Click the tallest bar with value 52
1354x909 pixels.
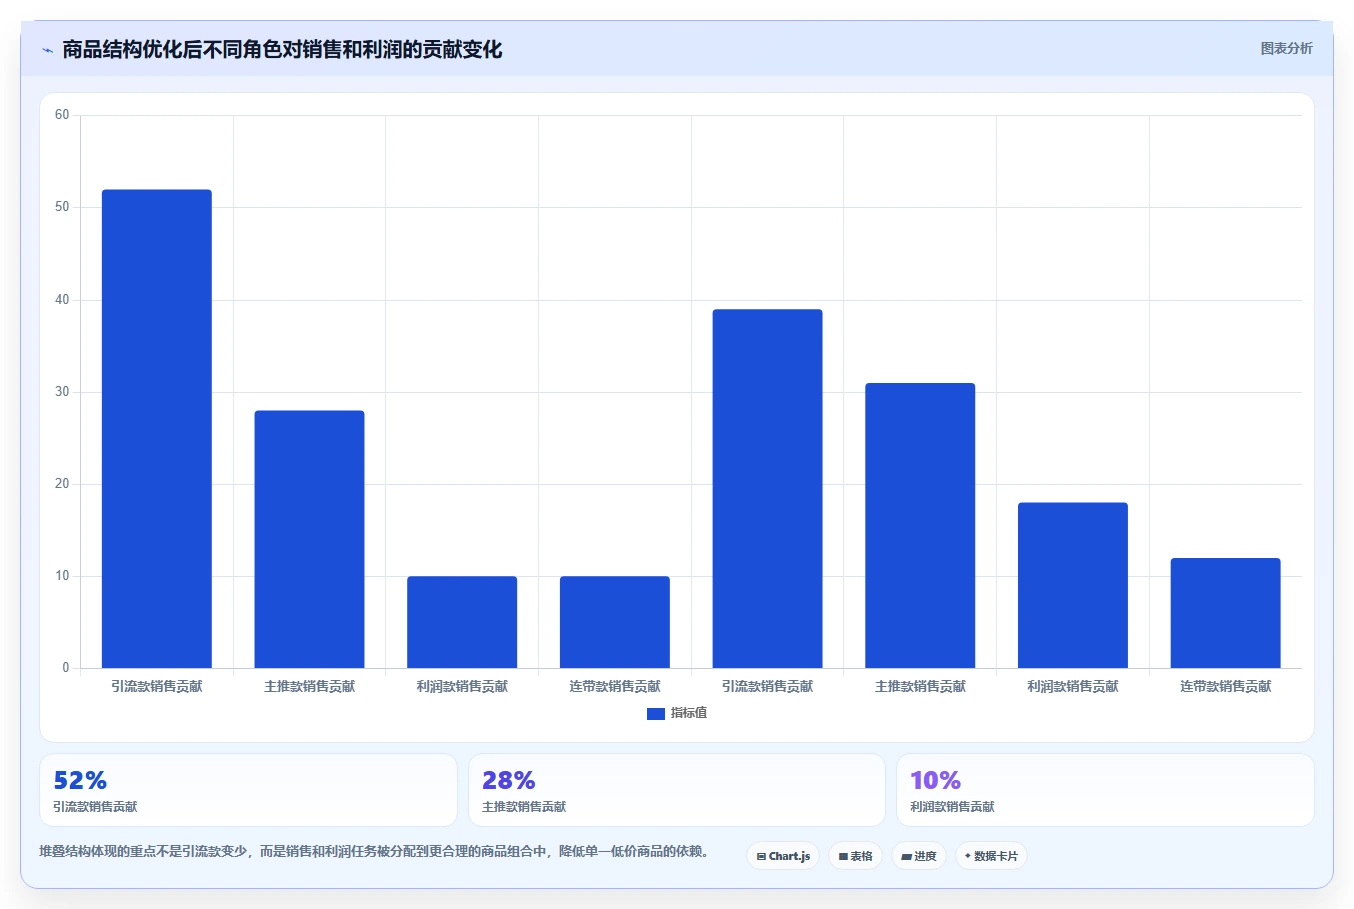157,429
